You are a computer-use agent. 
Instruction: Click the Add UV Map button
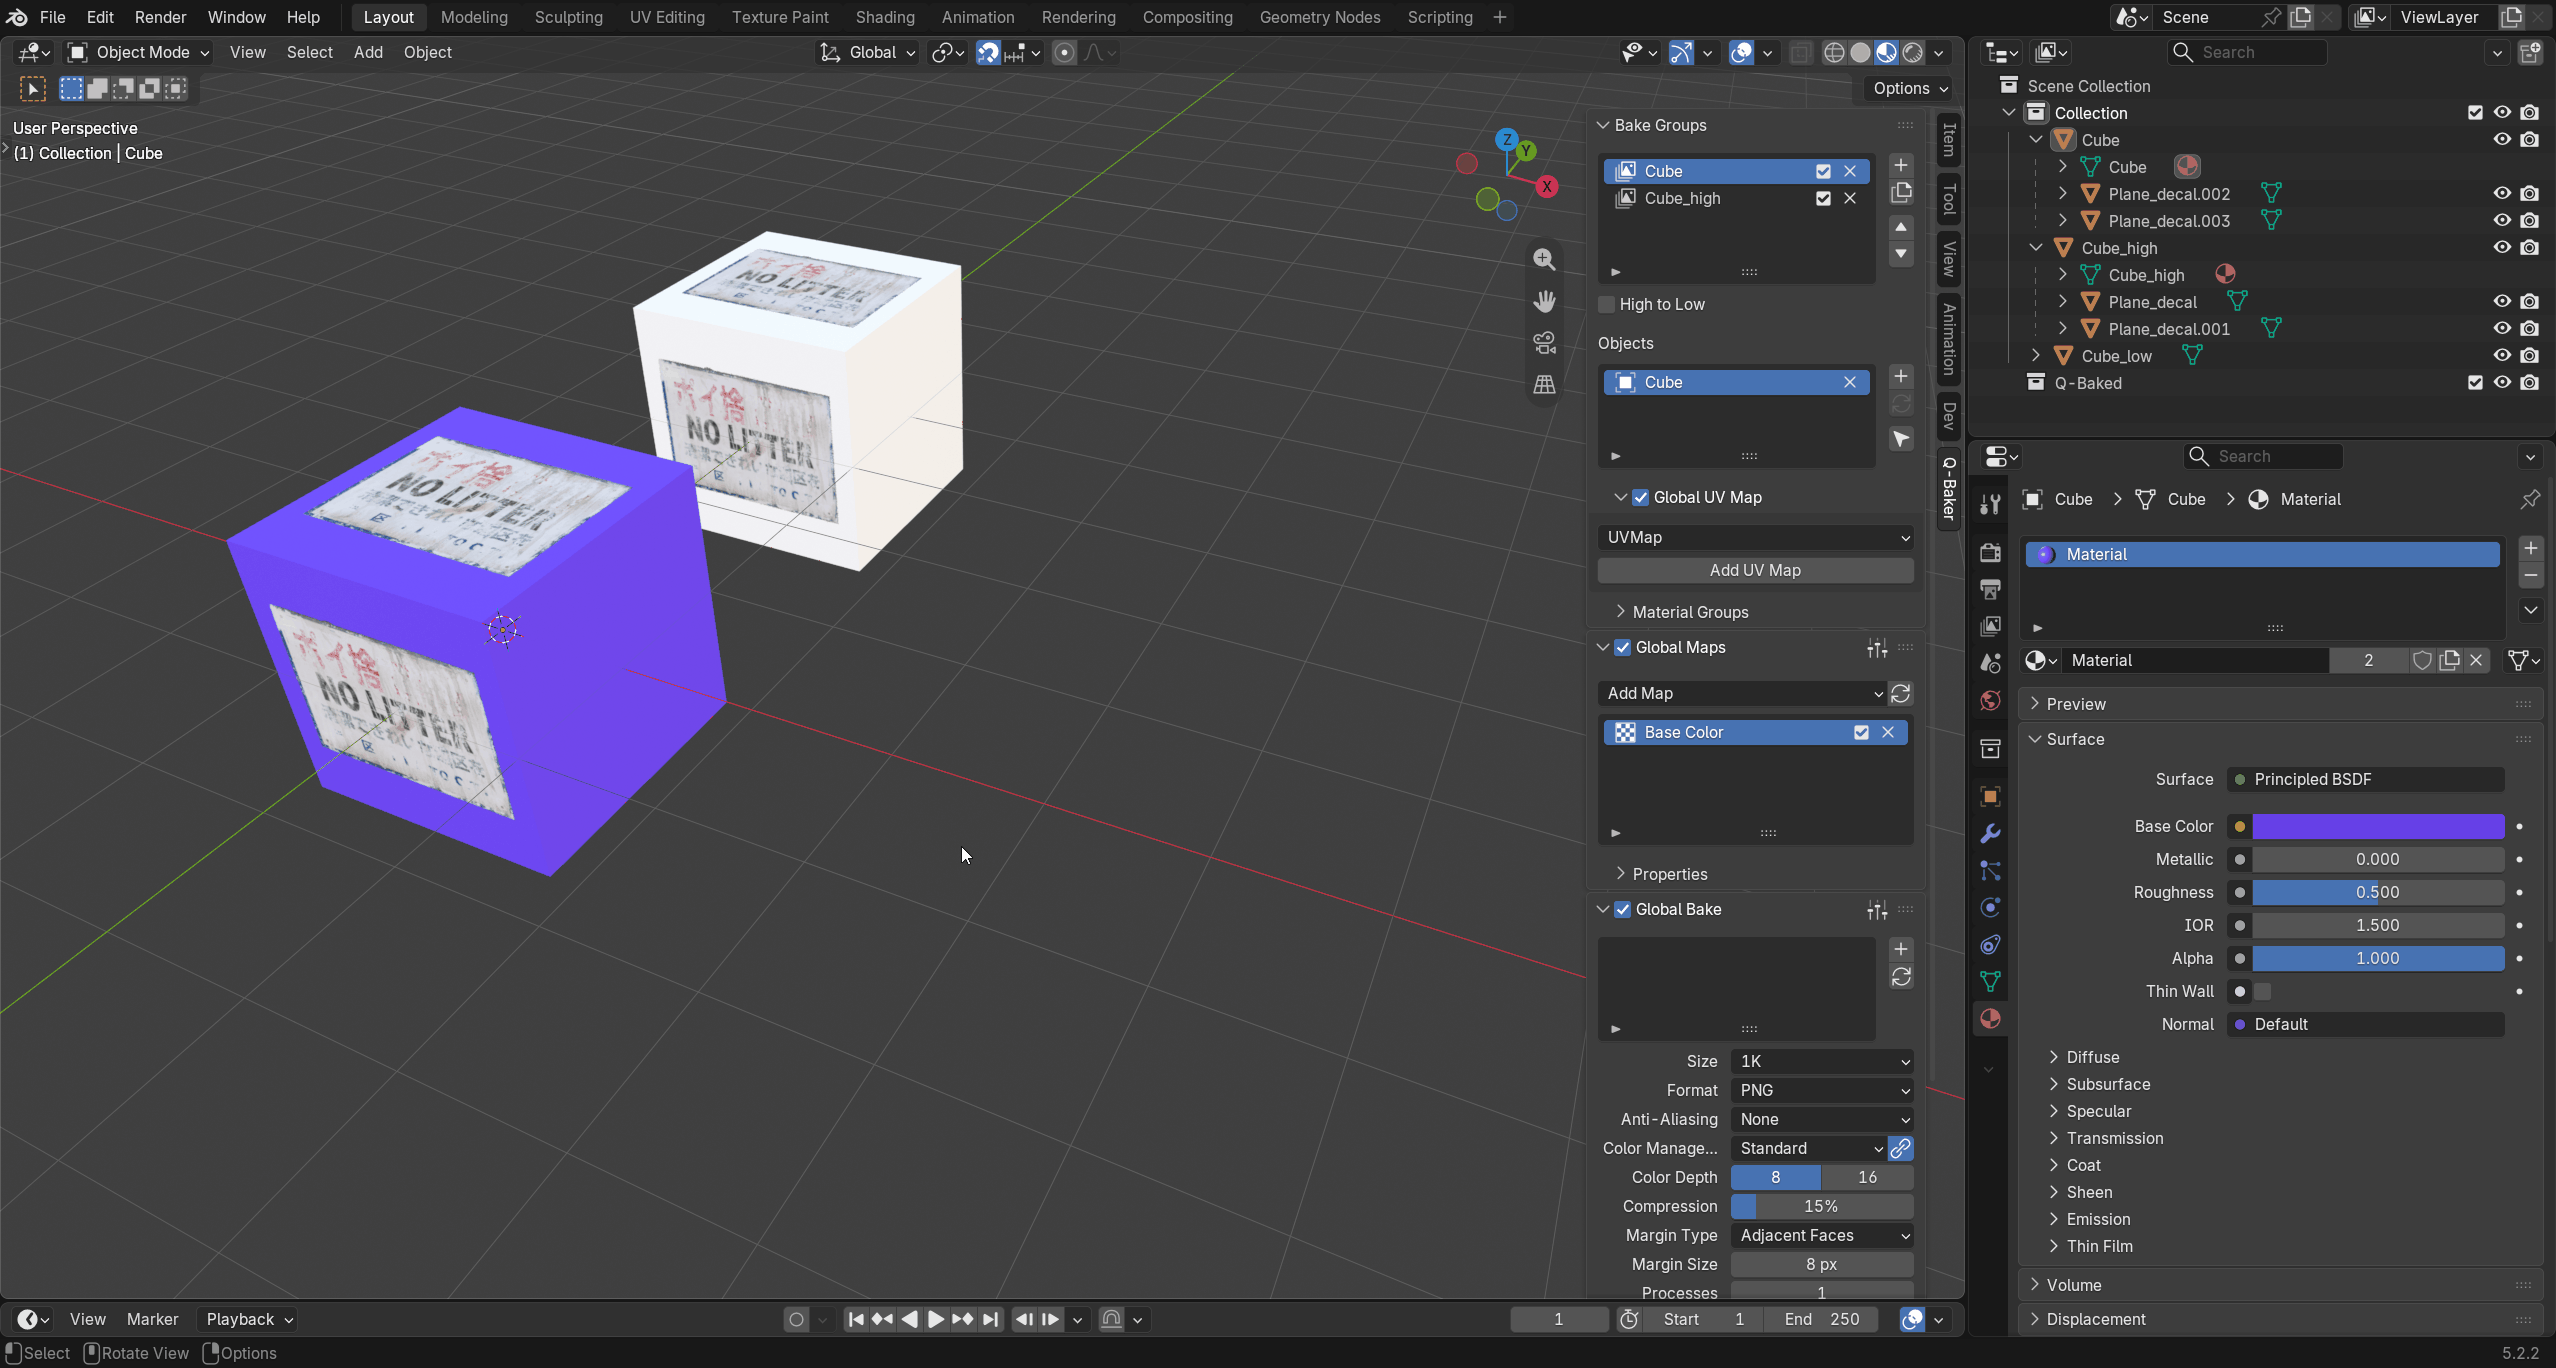click(1756, 570)
